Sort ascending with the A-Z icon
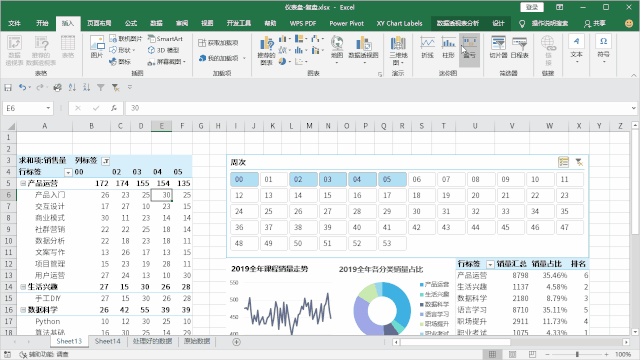The image size is (640, 360). (72, 87)
